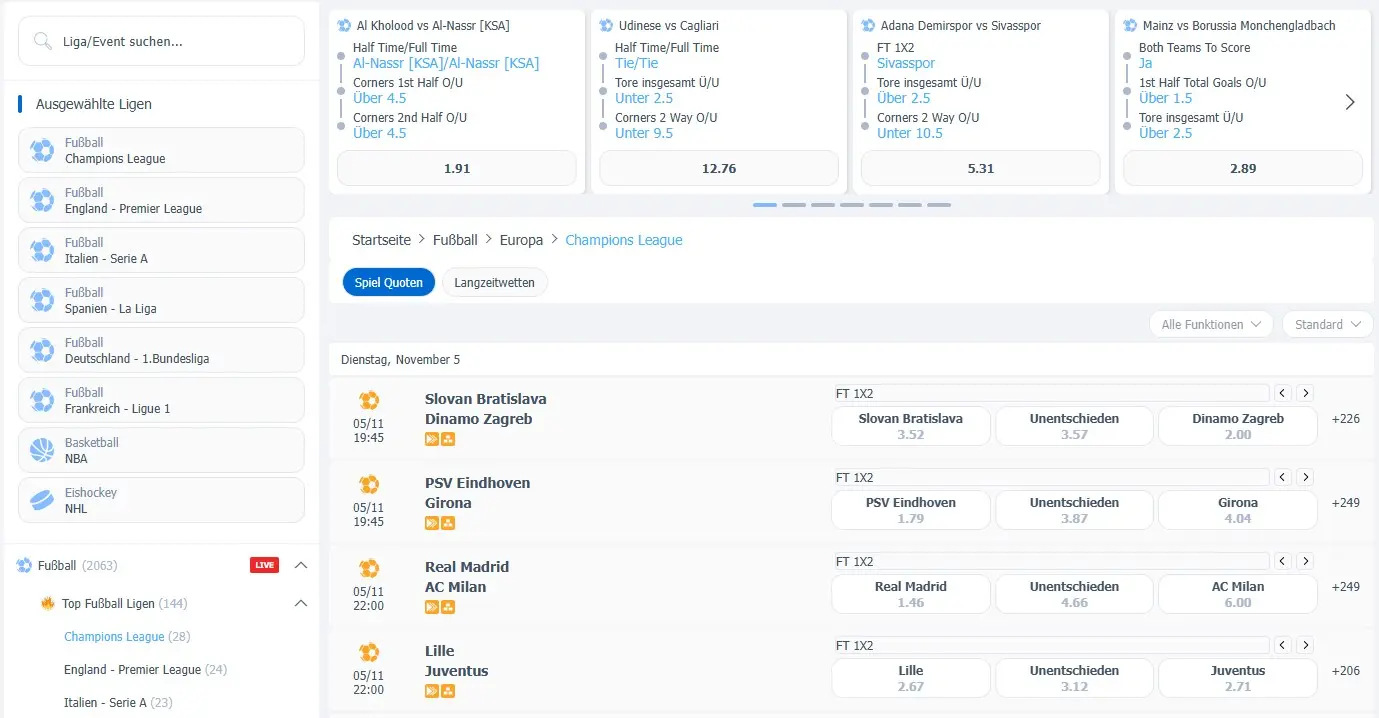Bet on Slovan Bratislava win at 3.52

tap(911, 426)
